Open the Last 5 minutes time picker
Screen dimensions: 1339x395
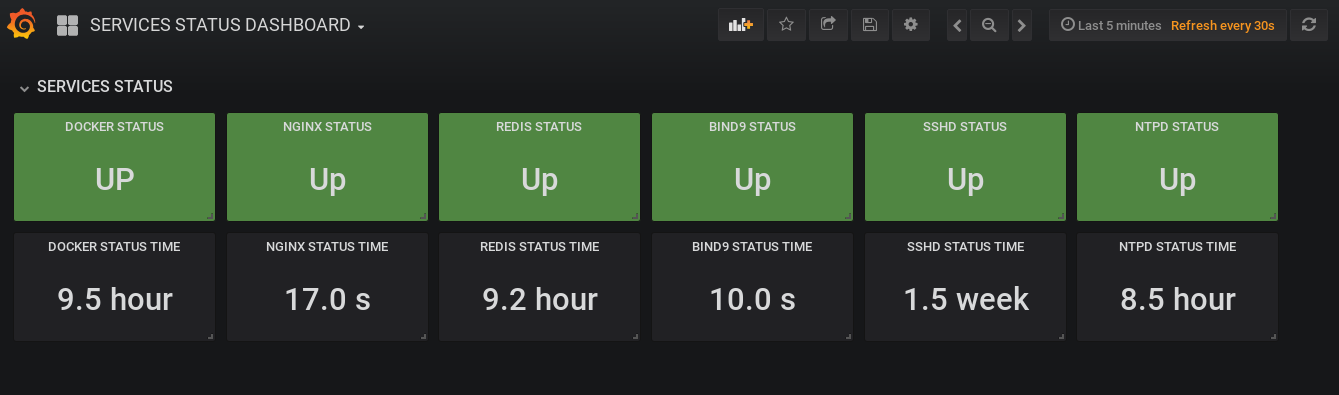tap(1111, 26)
